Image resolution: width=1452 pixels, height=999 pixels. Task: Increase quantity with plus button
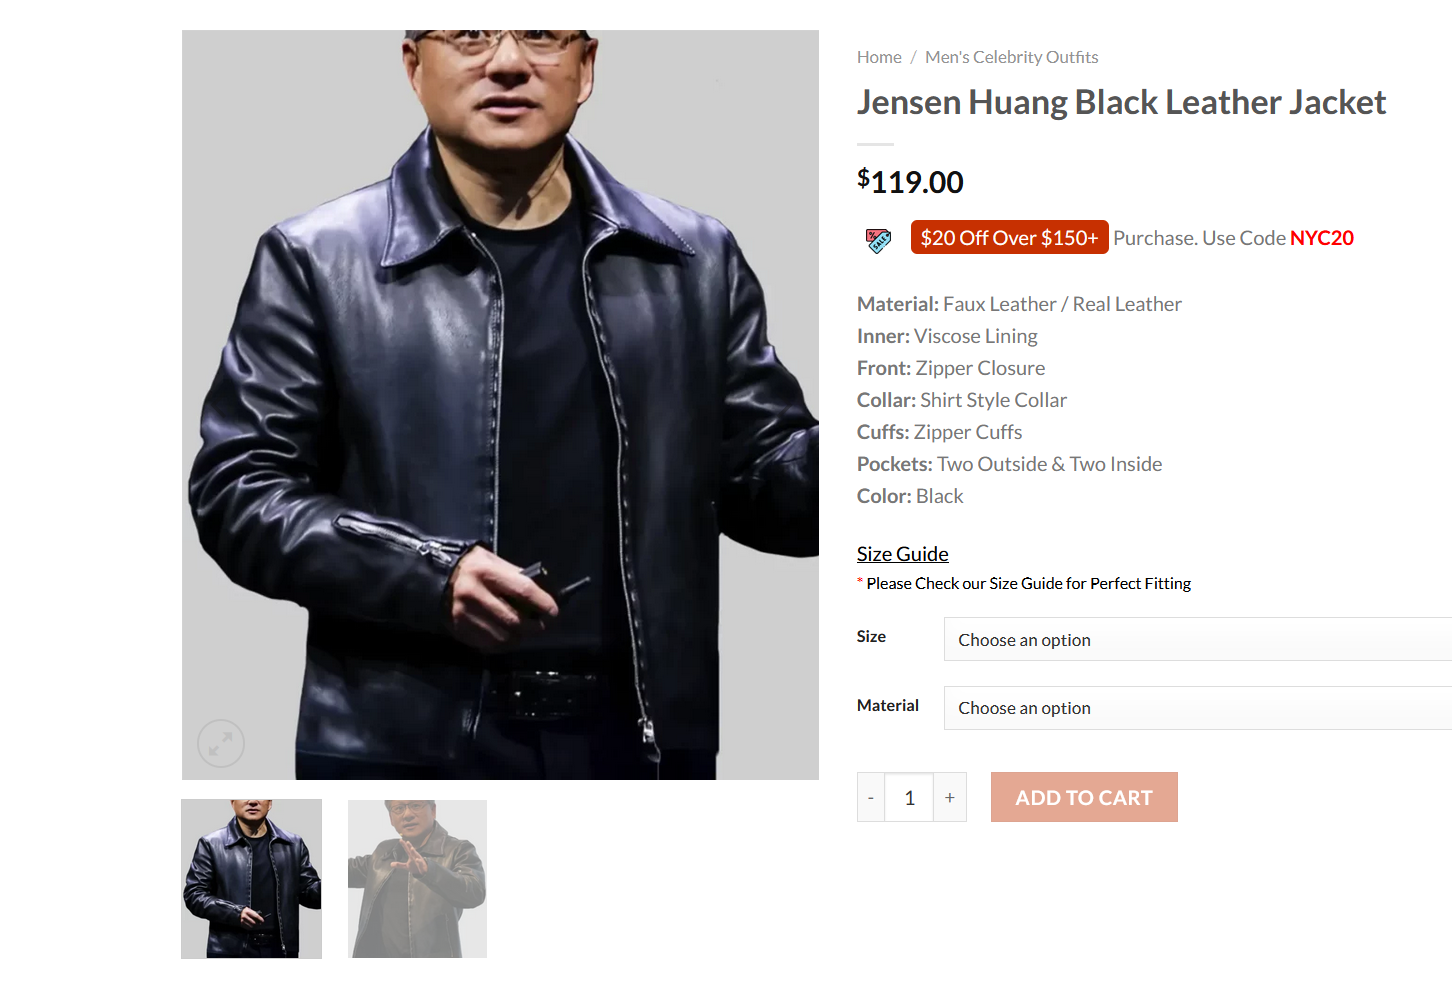(x=950, y=797)
